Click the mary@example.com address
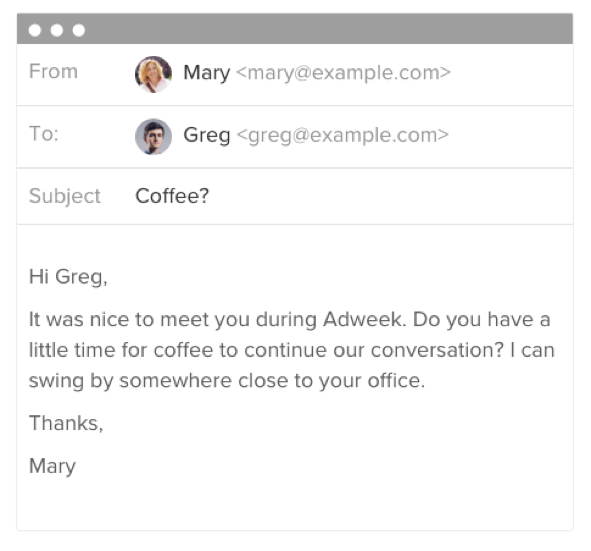 pos(343,73)
